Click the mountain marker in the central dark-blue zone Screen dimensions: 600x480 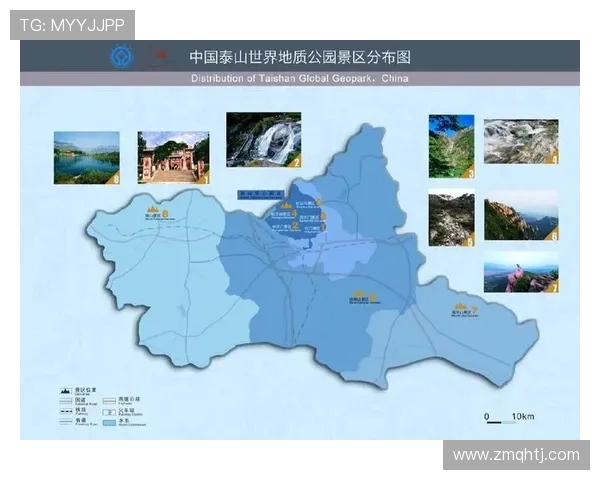[287, 206]
